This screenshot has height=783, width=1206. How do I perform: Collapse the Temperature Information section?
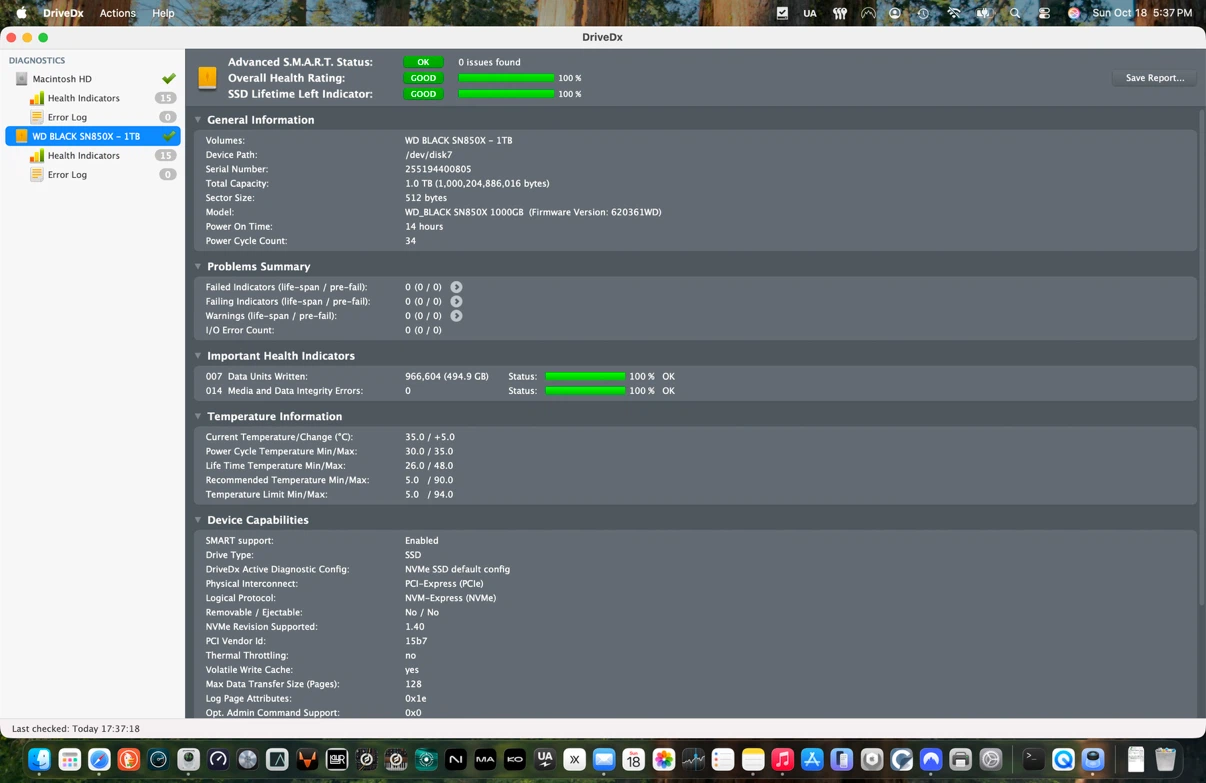(x=198, y=417)
